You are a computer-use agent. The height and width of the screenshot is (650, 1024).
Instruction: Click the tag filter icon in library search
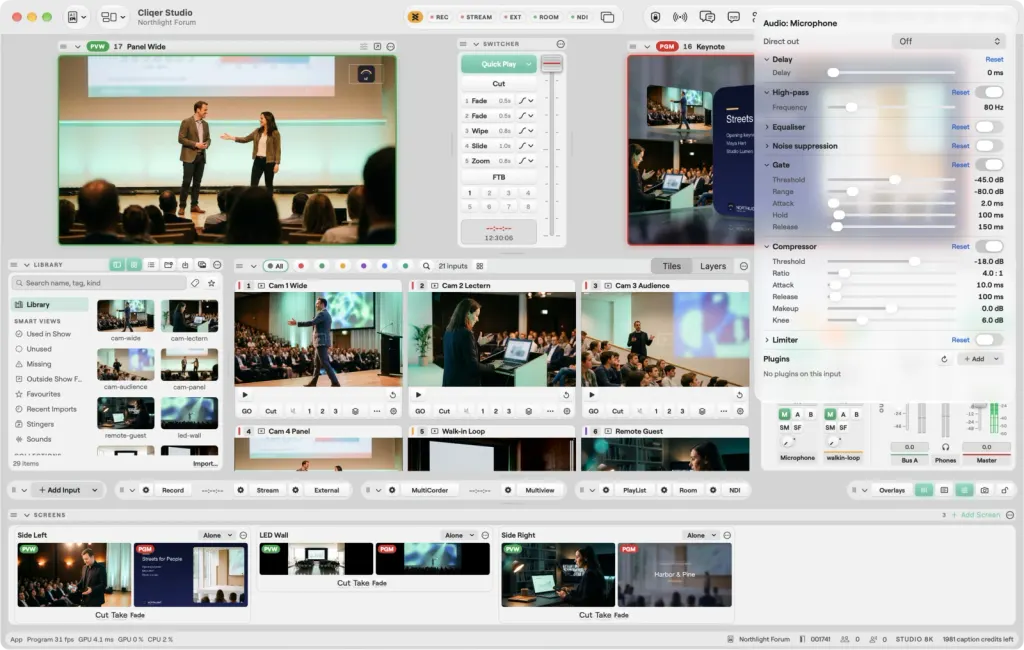[x=195, y=283]
